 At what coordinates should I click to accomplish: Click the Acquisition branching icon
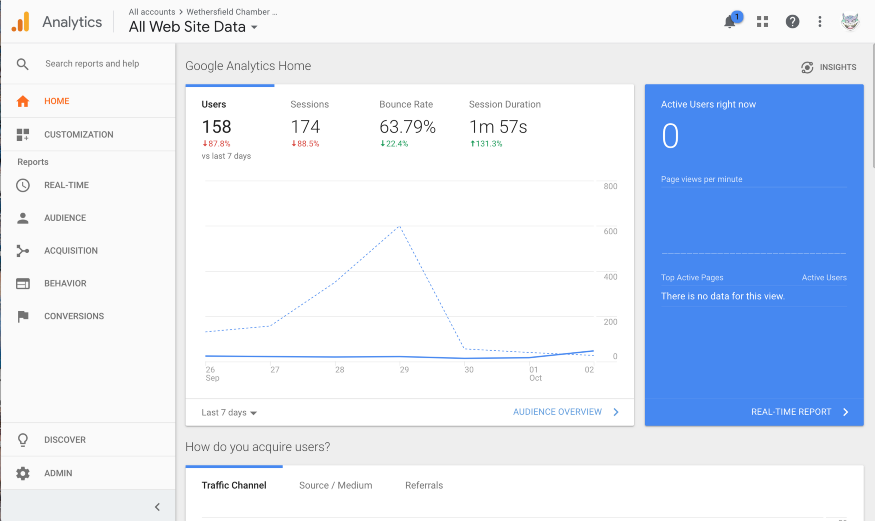pyautogui.click(x=23, y=251)
